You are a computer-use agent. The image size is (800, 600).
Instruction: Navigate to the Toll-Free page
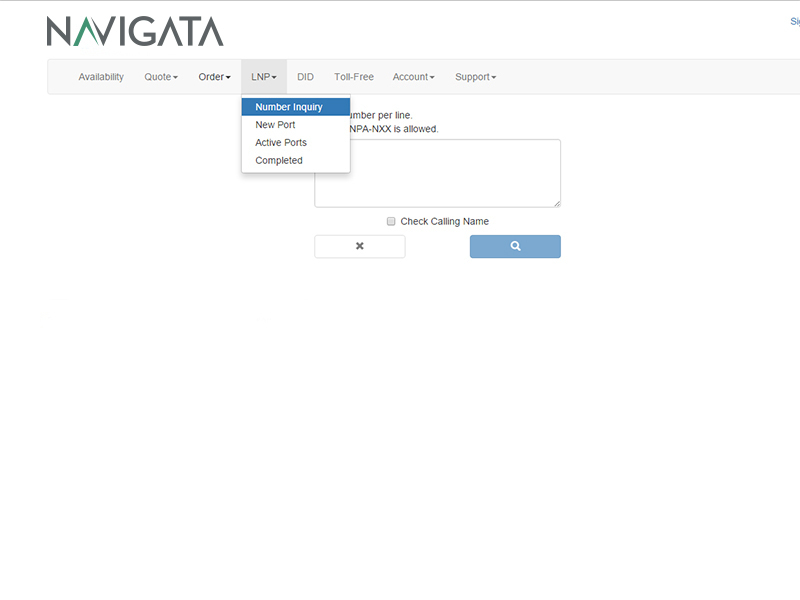354,77
